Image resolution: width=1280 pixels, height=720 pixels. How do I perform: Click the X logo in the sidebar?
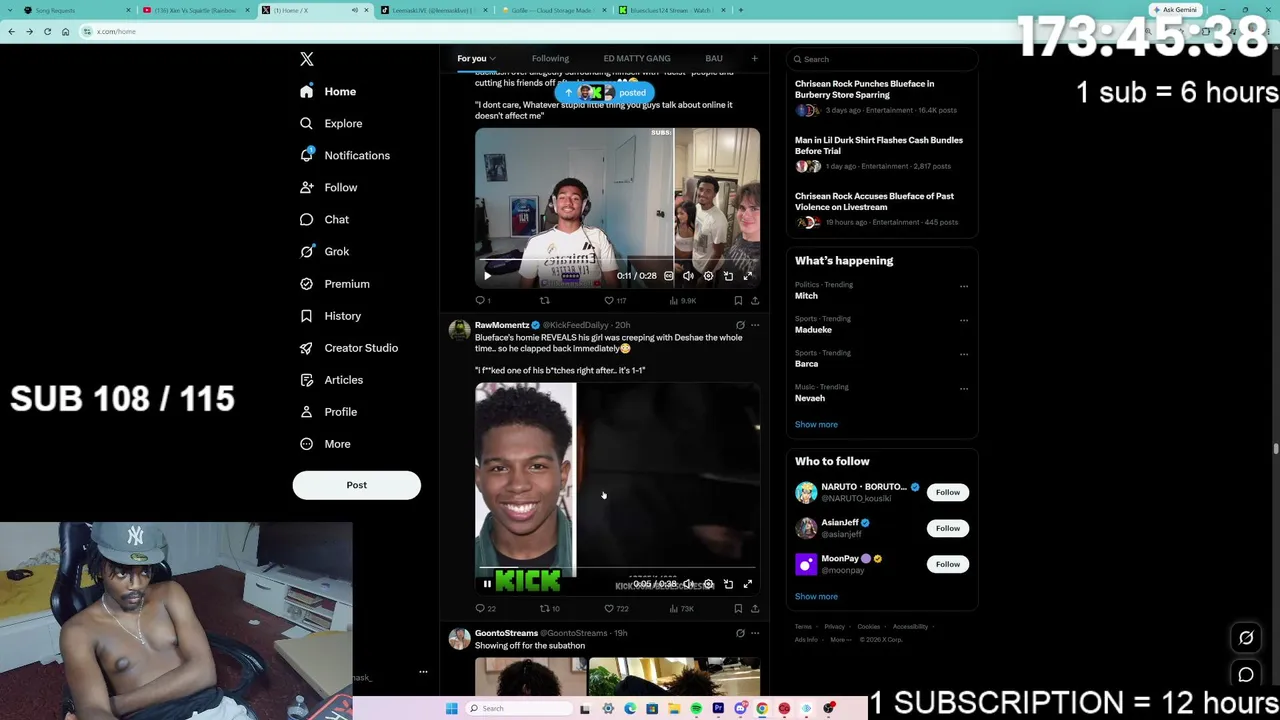(x=307, y=60)
